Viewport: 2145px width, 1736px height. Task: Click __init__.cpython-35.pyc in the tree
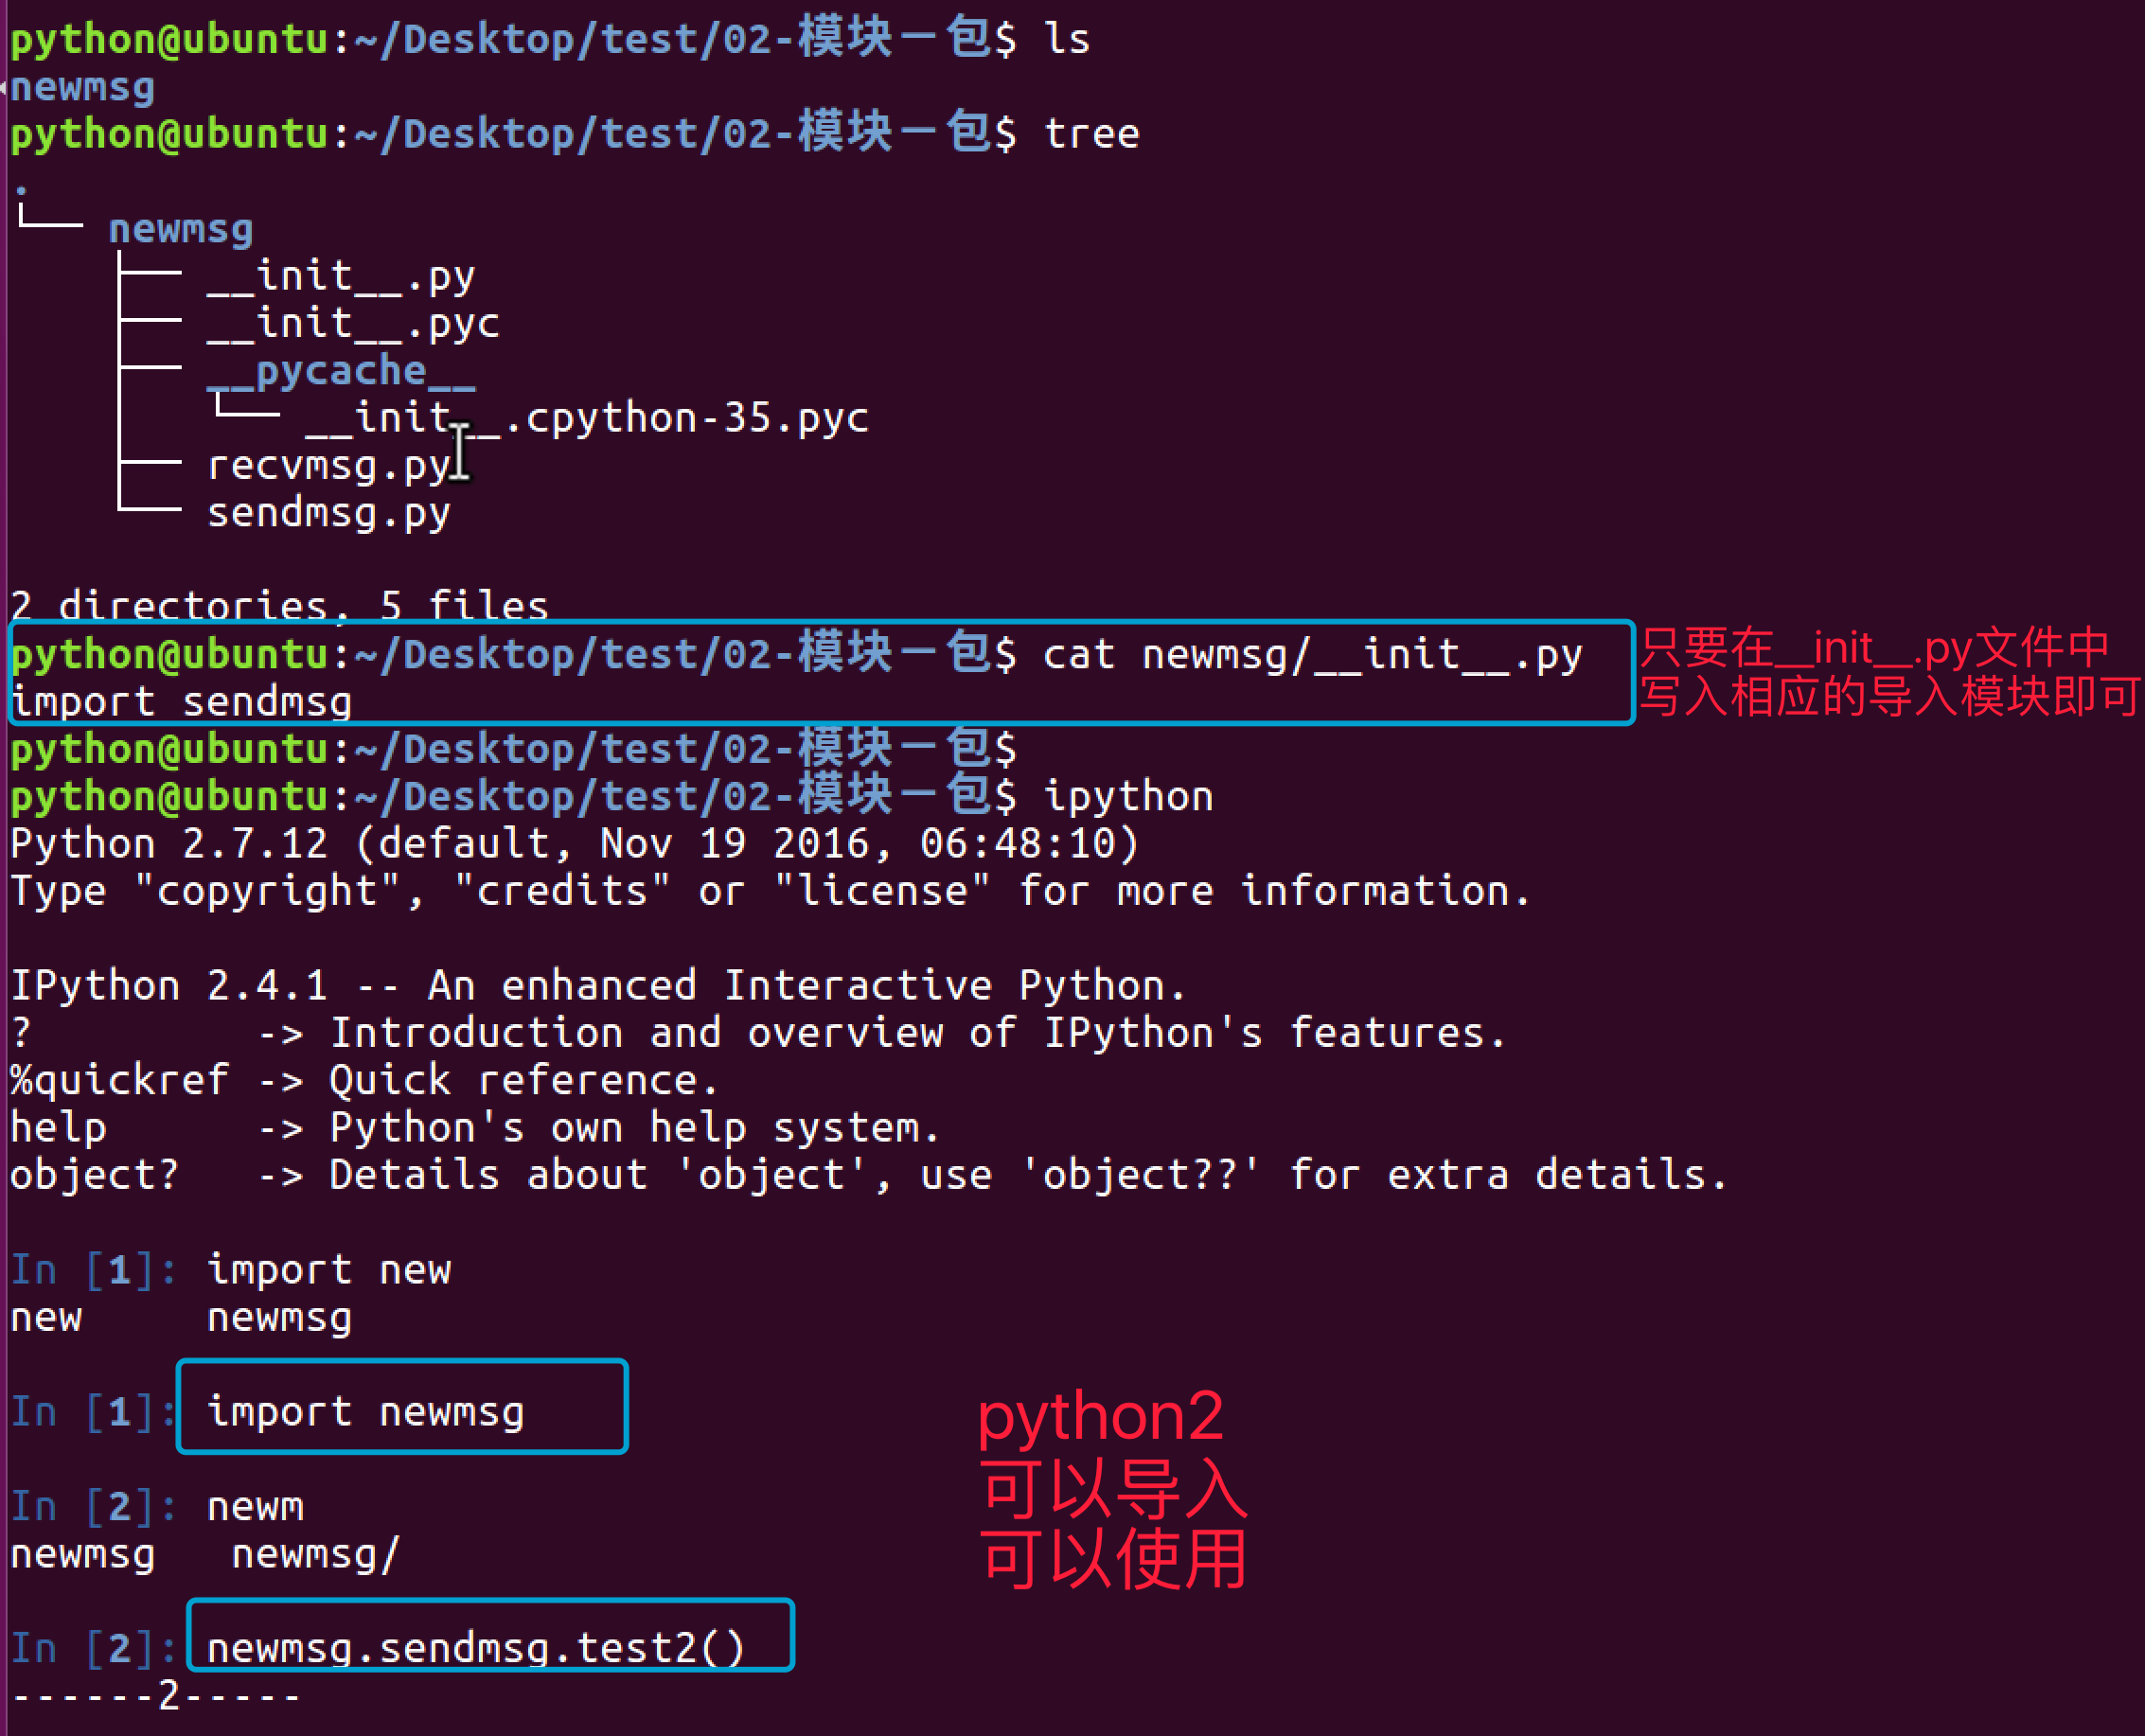click(587, 418)
